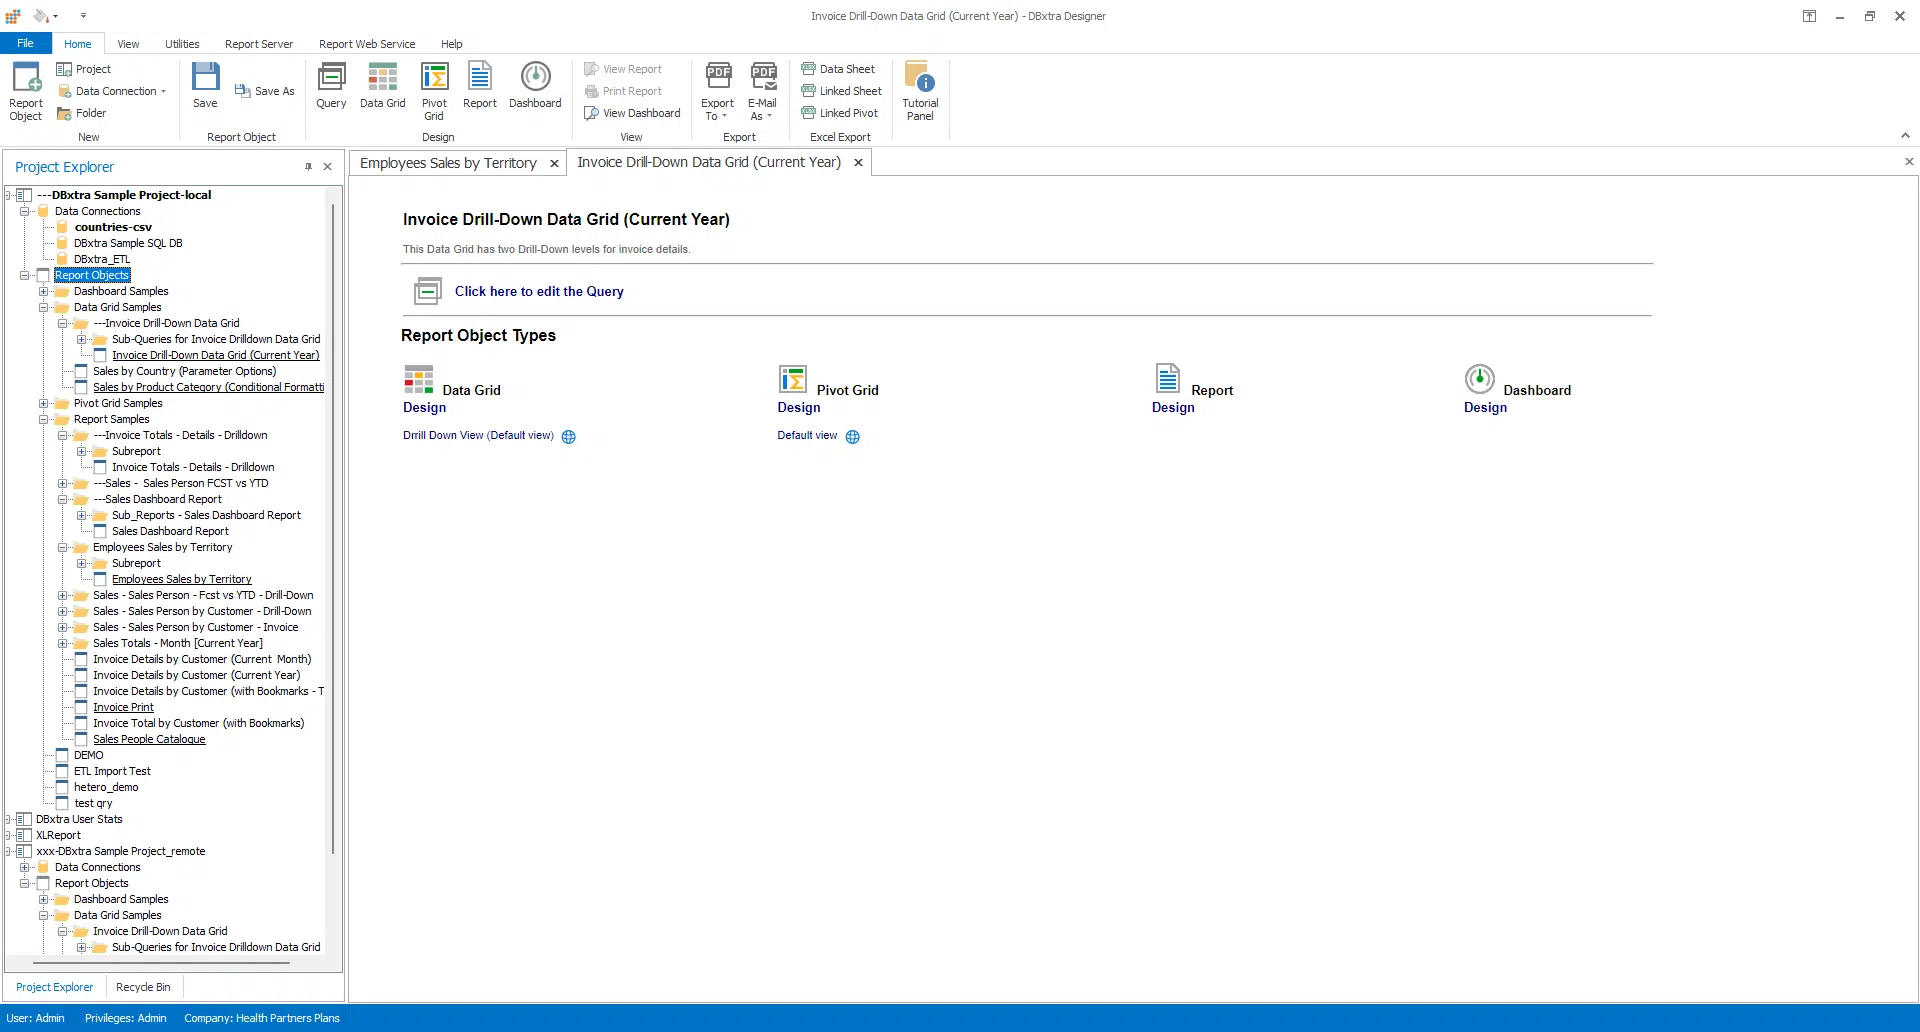Image resolution: width=1920 pixels, height=1032 pixels.
Task: Open the Pivot Grid Default view link
Action: [807, 435]
